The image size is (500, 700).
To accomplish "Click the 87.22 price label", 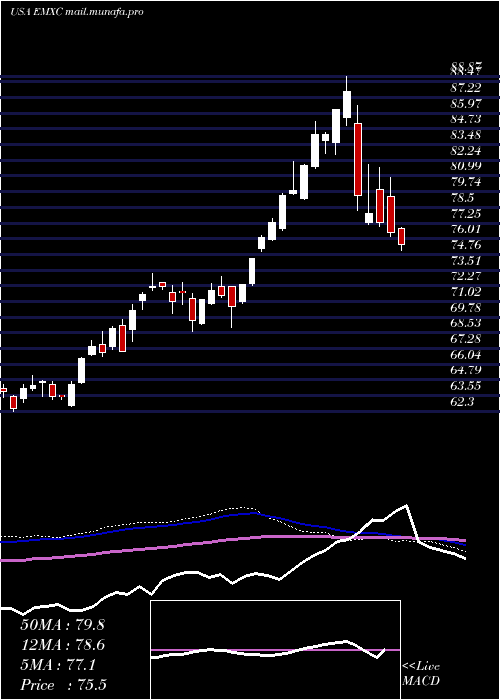I will (x=468, y=88).
